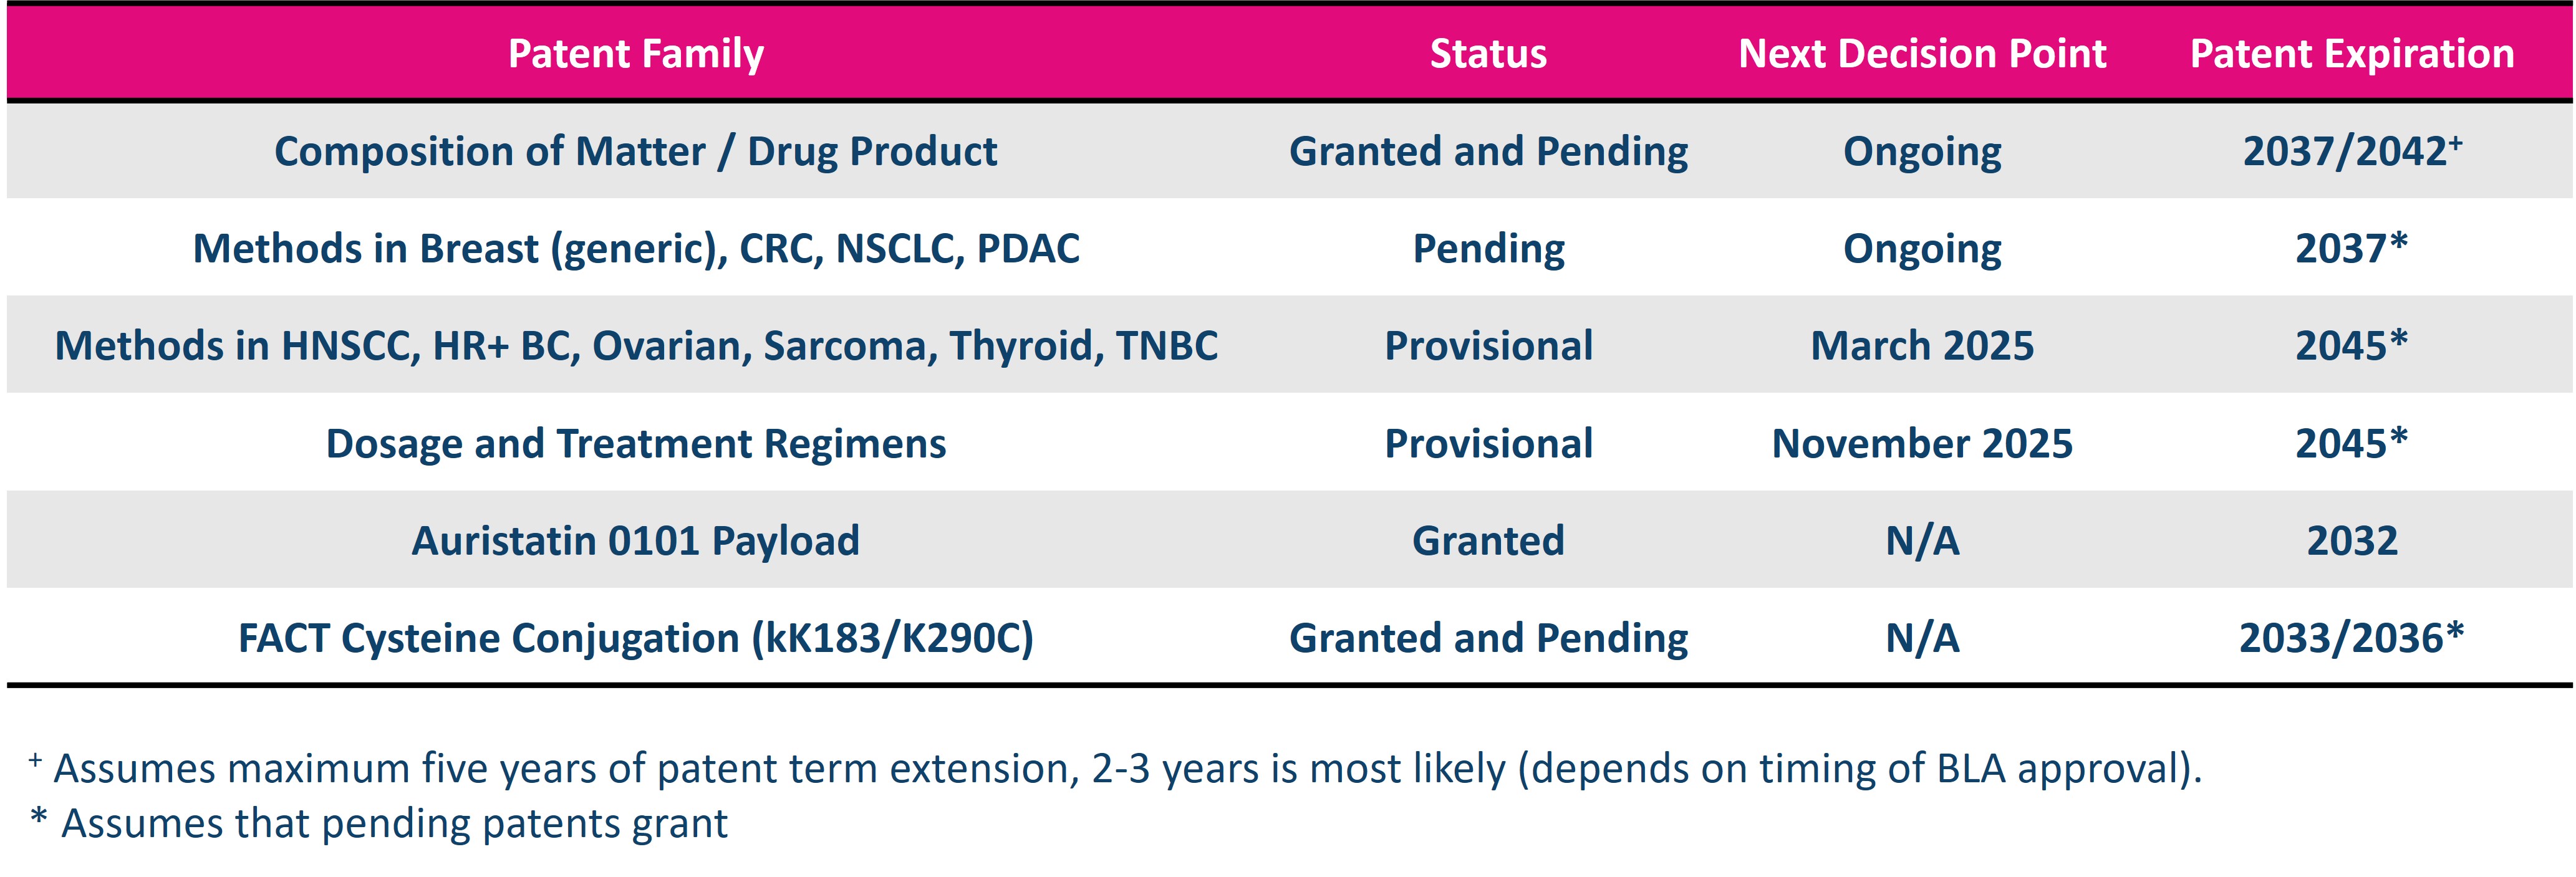
Task: Click the Patent Family column header
Action: (635, 54)
